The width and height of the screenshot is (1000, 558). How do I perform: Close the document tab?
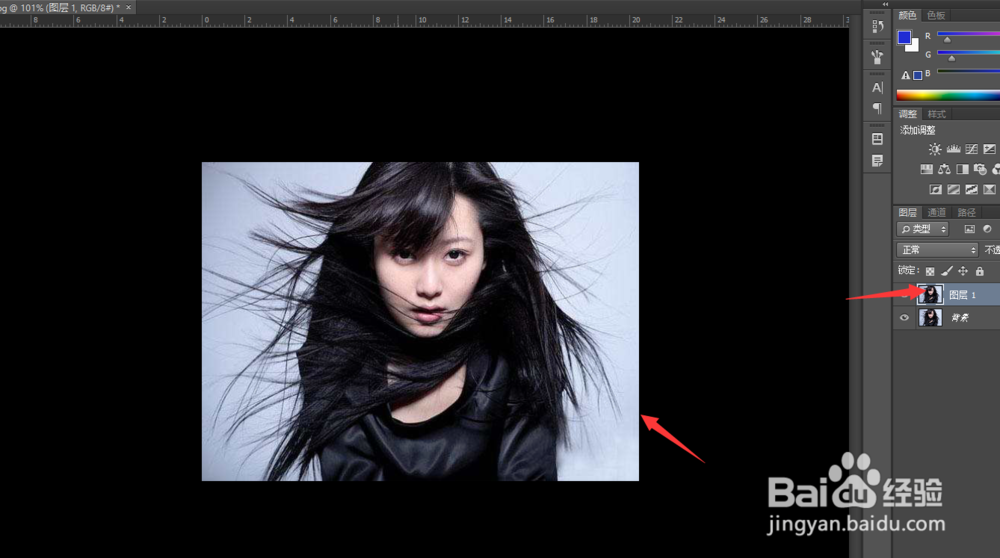click(x=128, y=8)
